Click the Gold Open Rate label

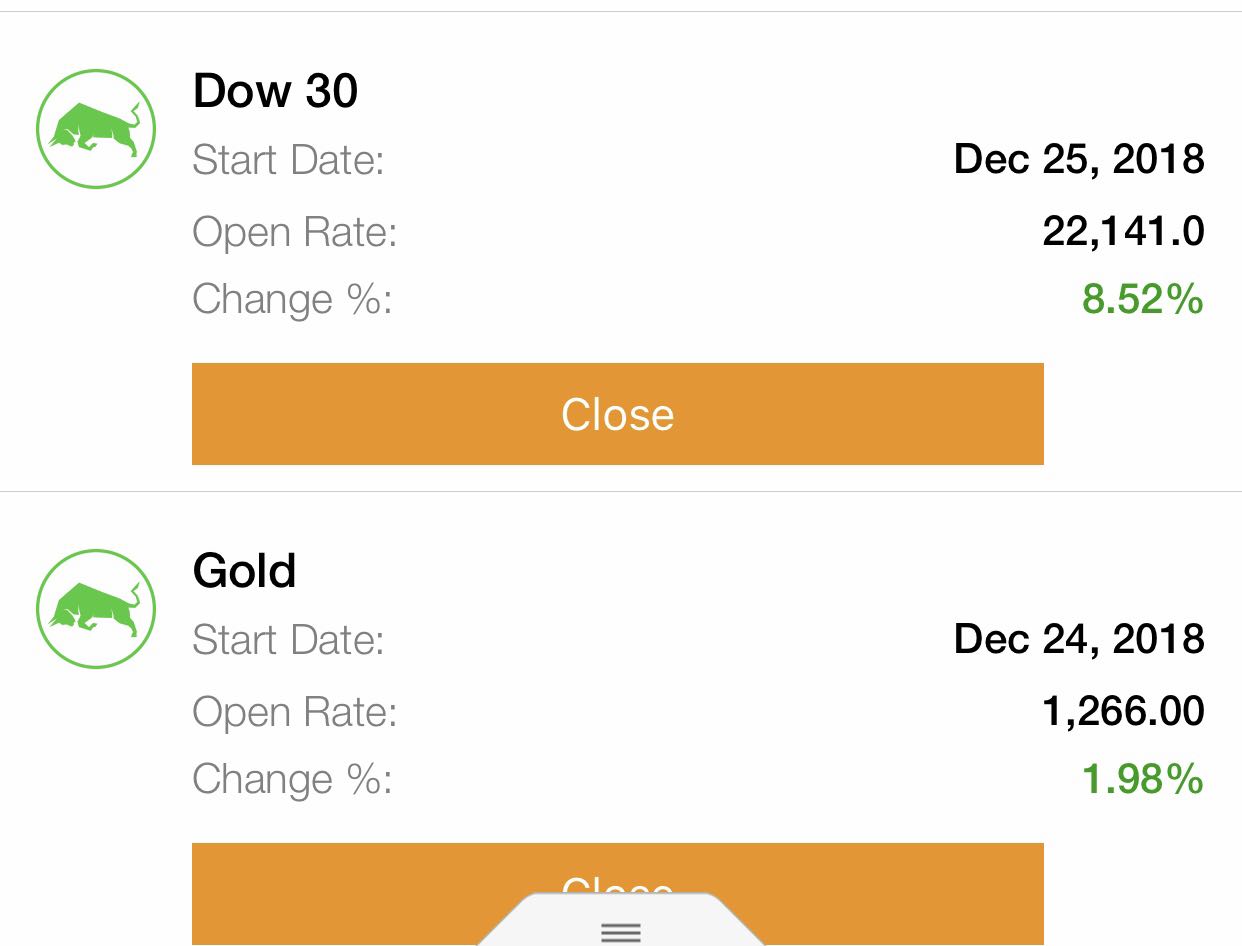(x=294, y=712)
